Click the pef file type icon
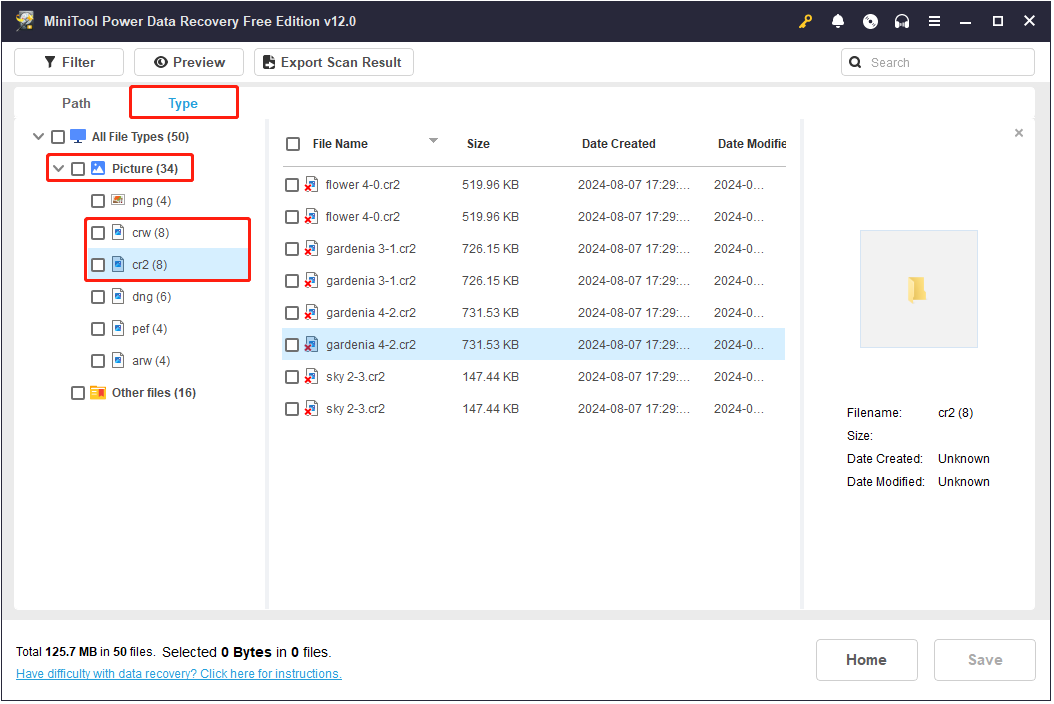1054x704 pixels. [x=118, y=328]
